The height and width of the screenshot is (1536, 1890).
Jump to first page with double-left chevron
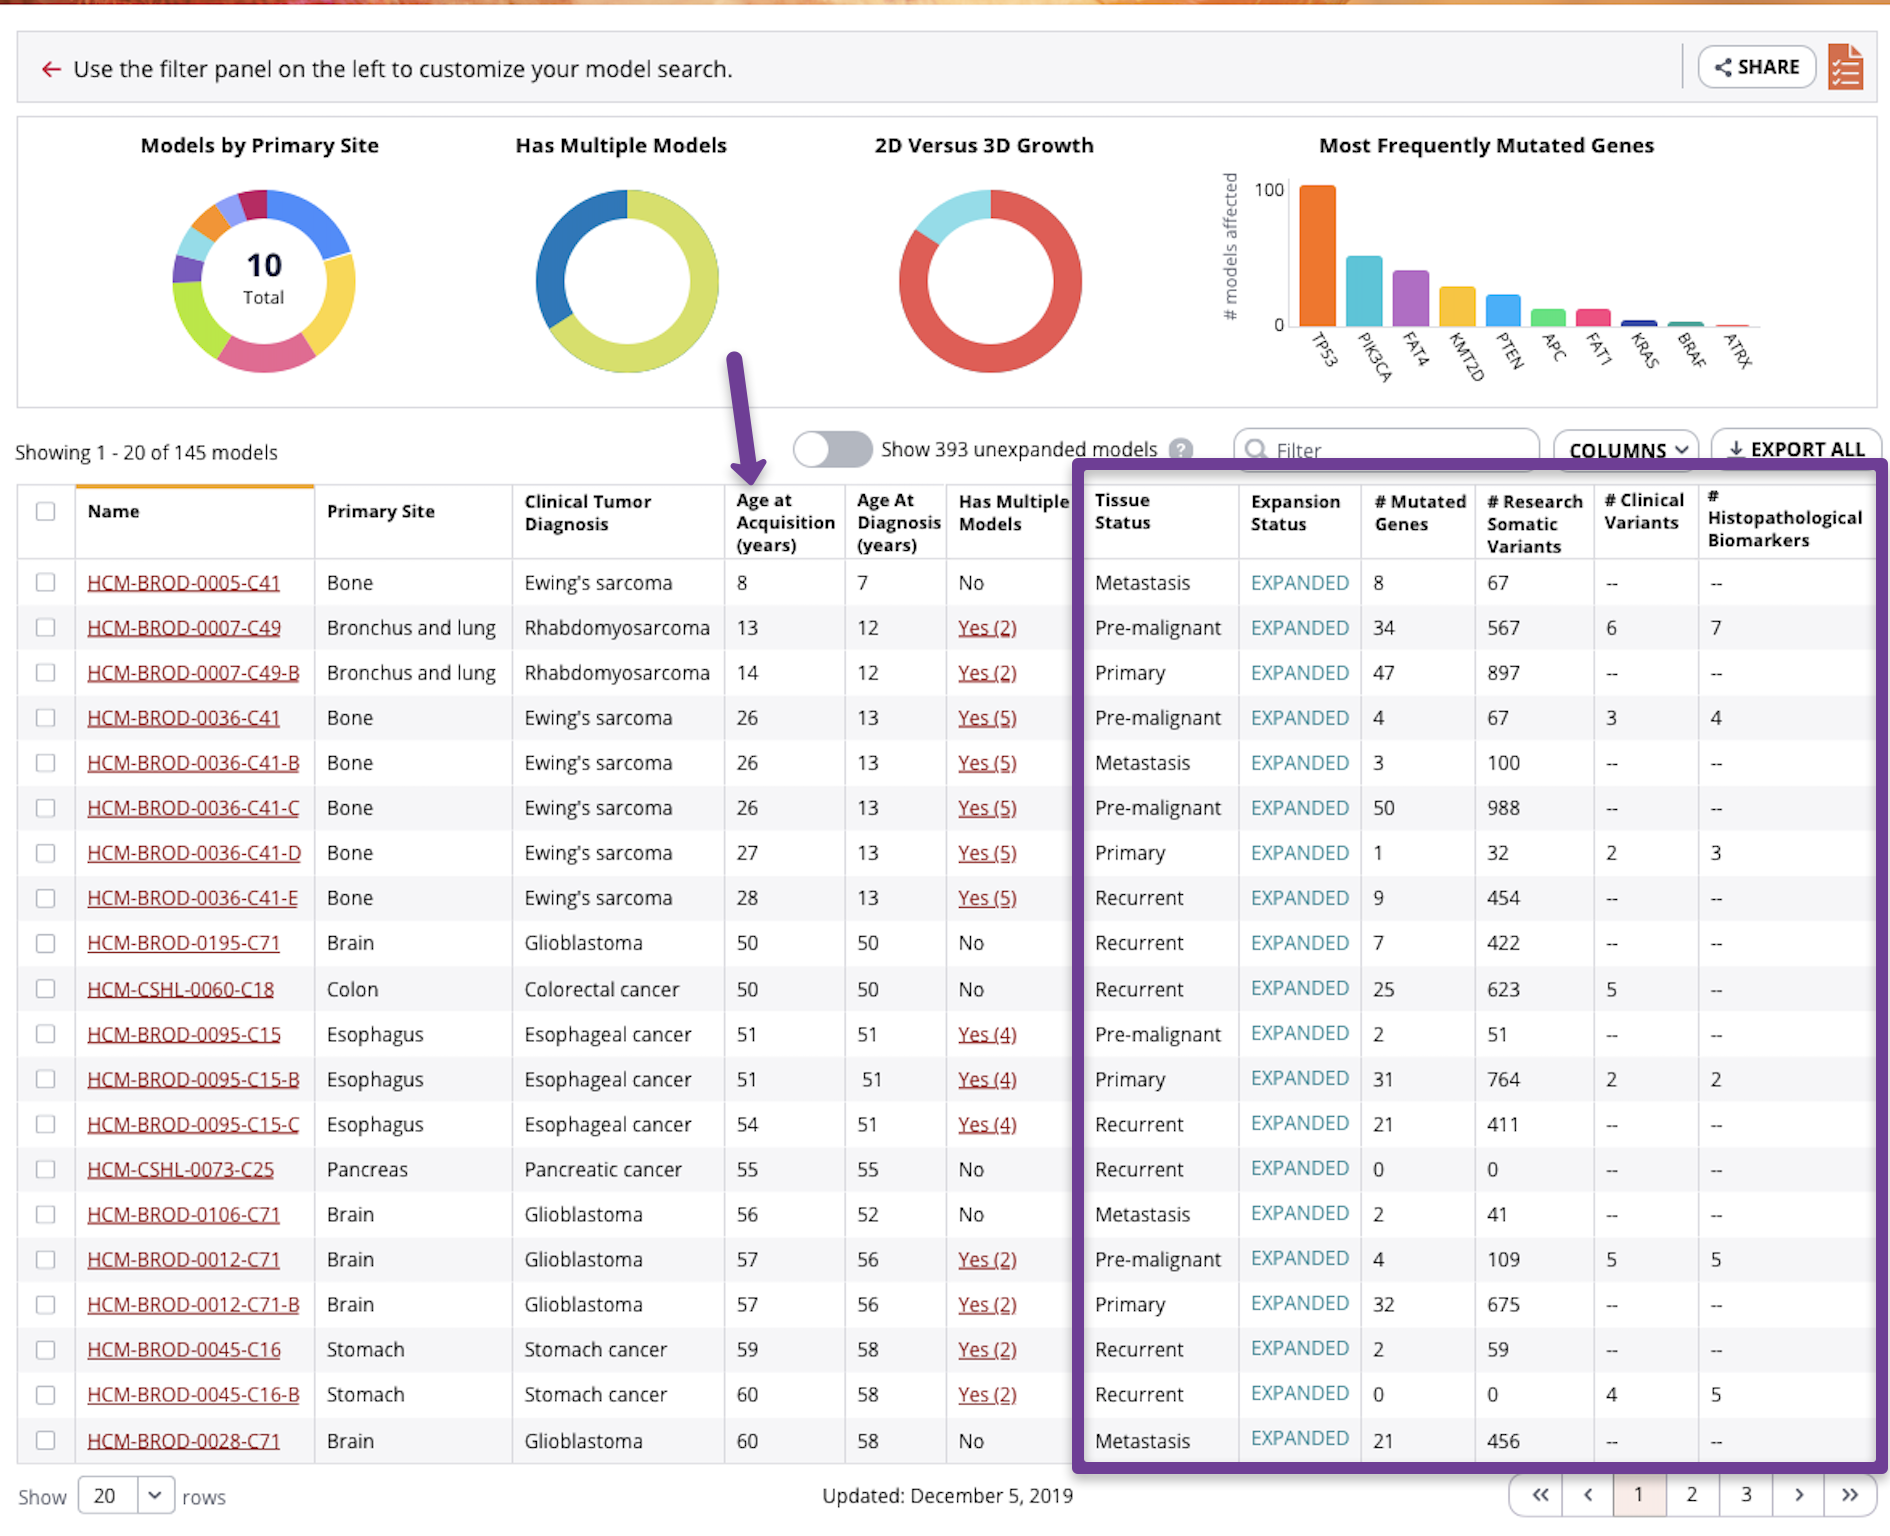[x=1539, y=1495]
